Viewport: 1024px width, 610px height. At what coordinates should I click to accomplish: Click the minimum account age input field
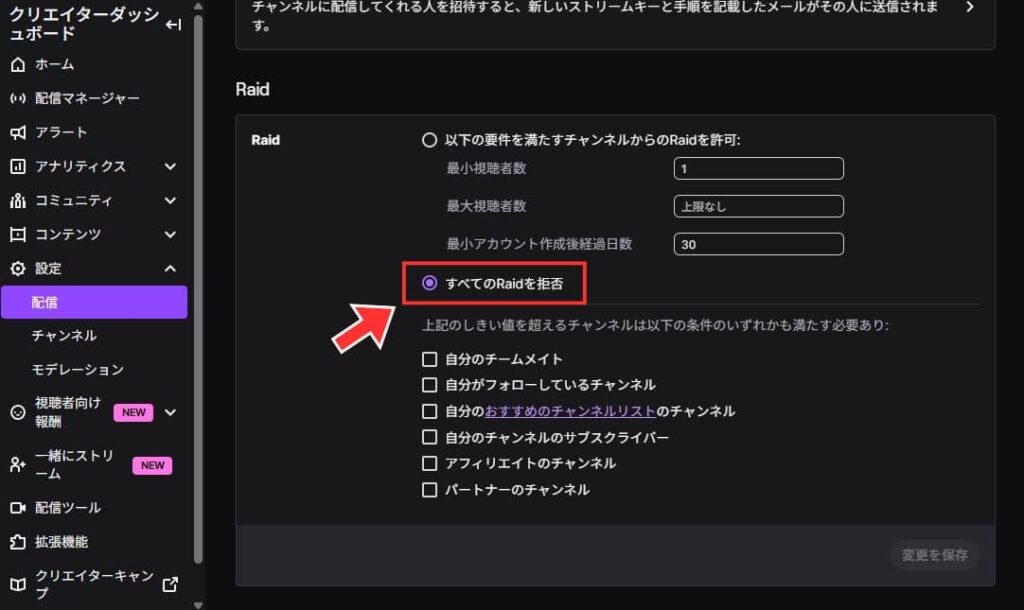(x=759, y=244)
